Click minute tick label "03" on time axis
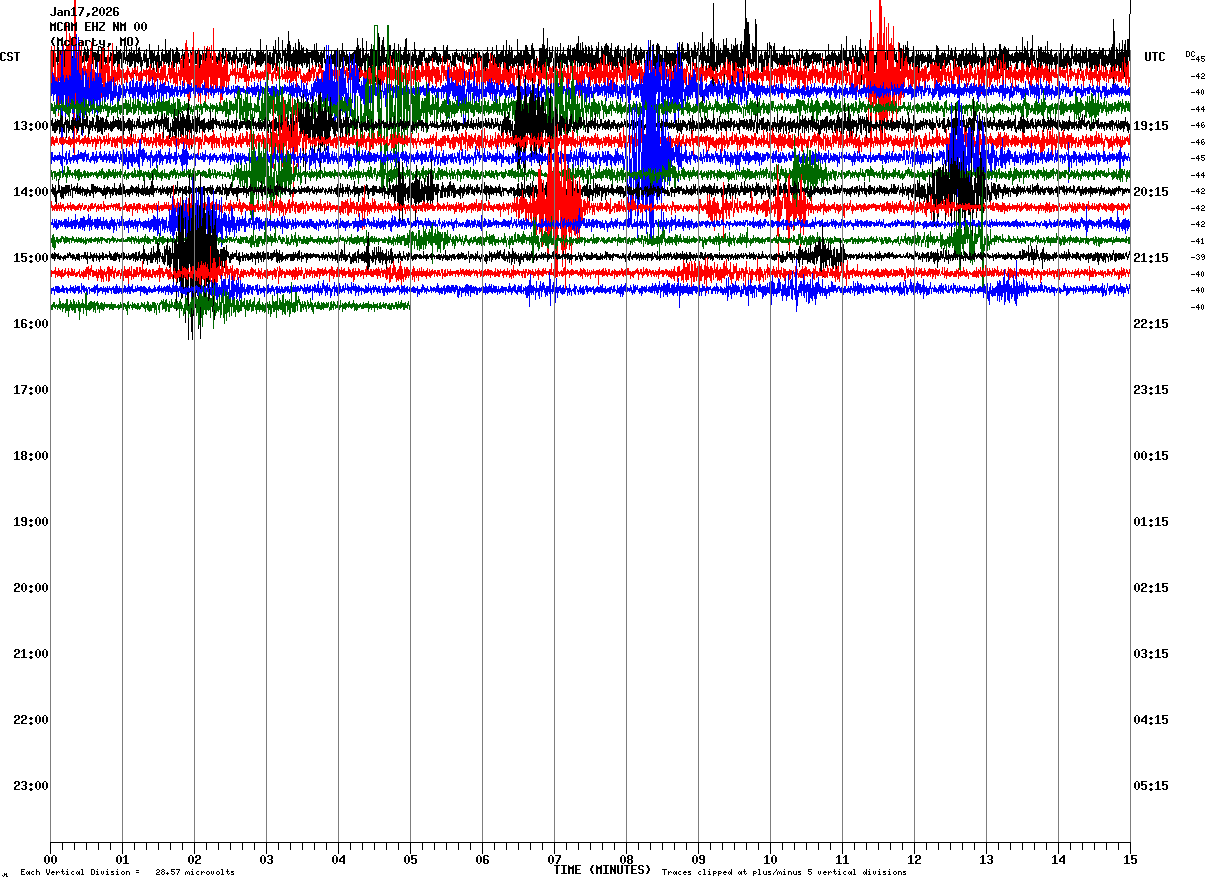 click(266, 860)
